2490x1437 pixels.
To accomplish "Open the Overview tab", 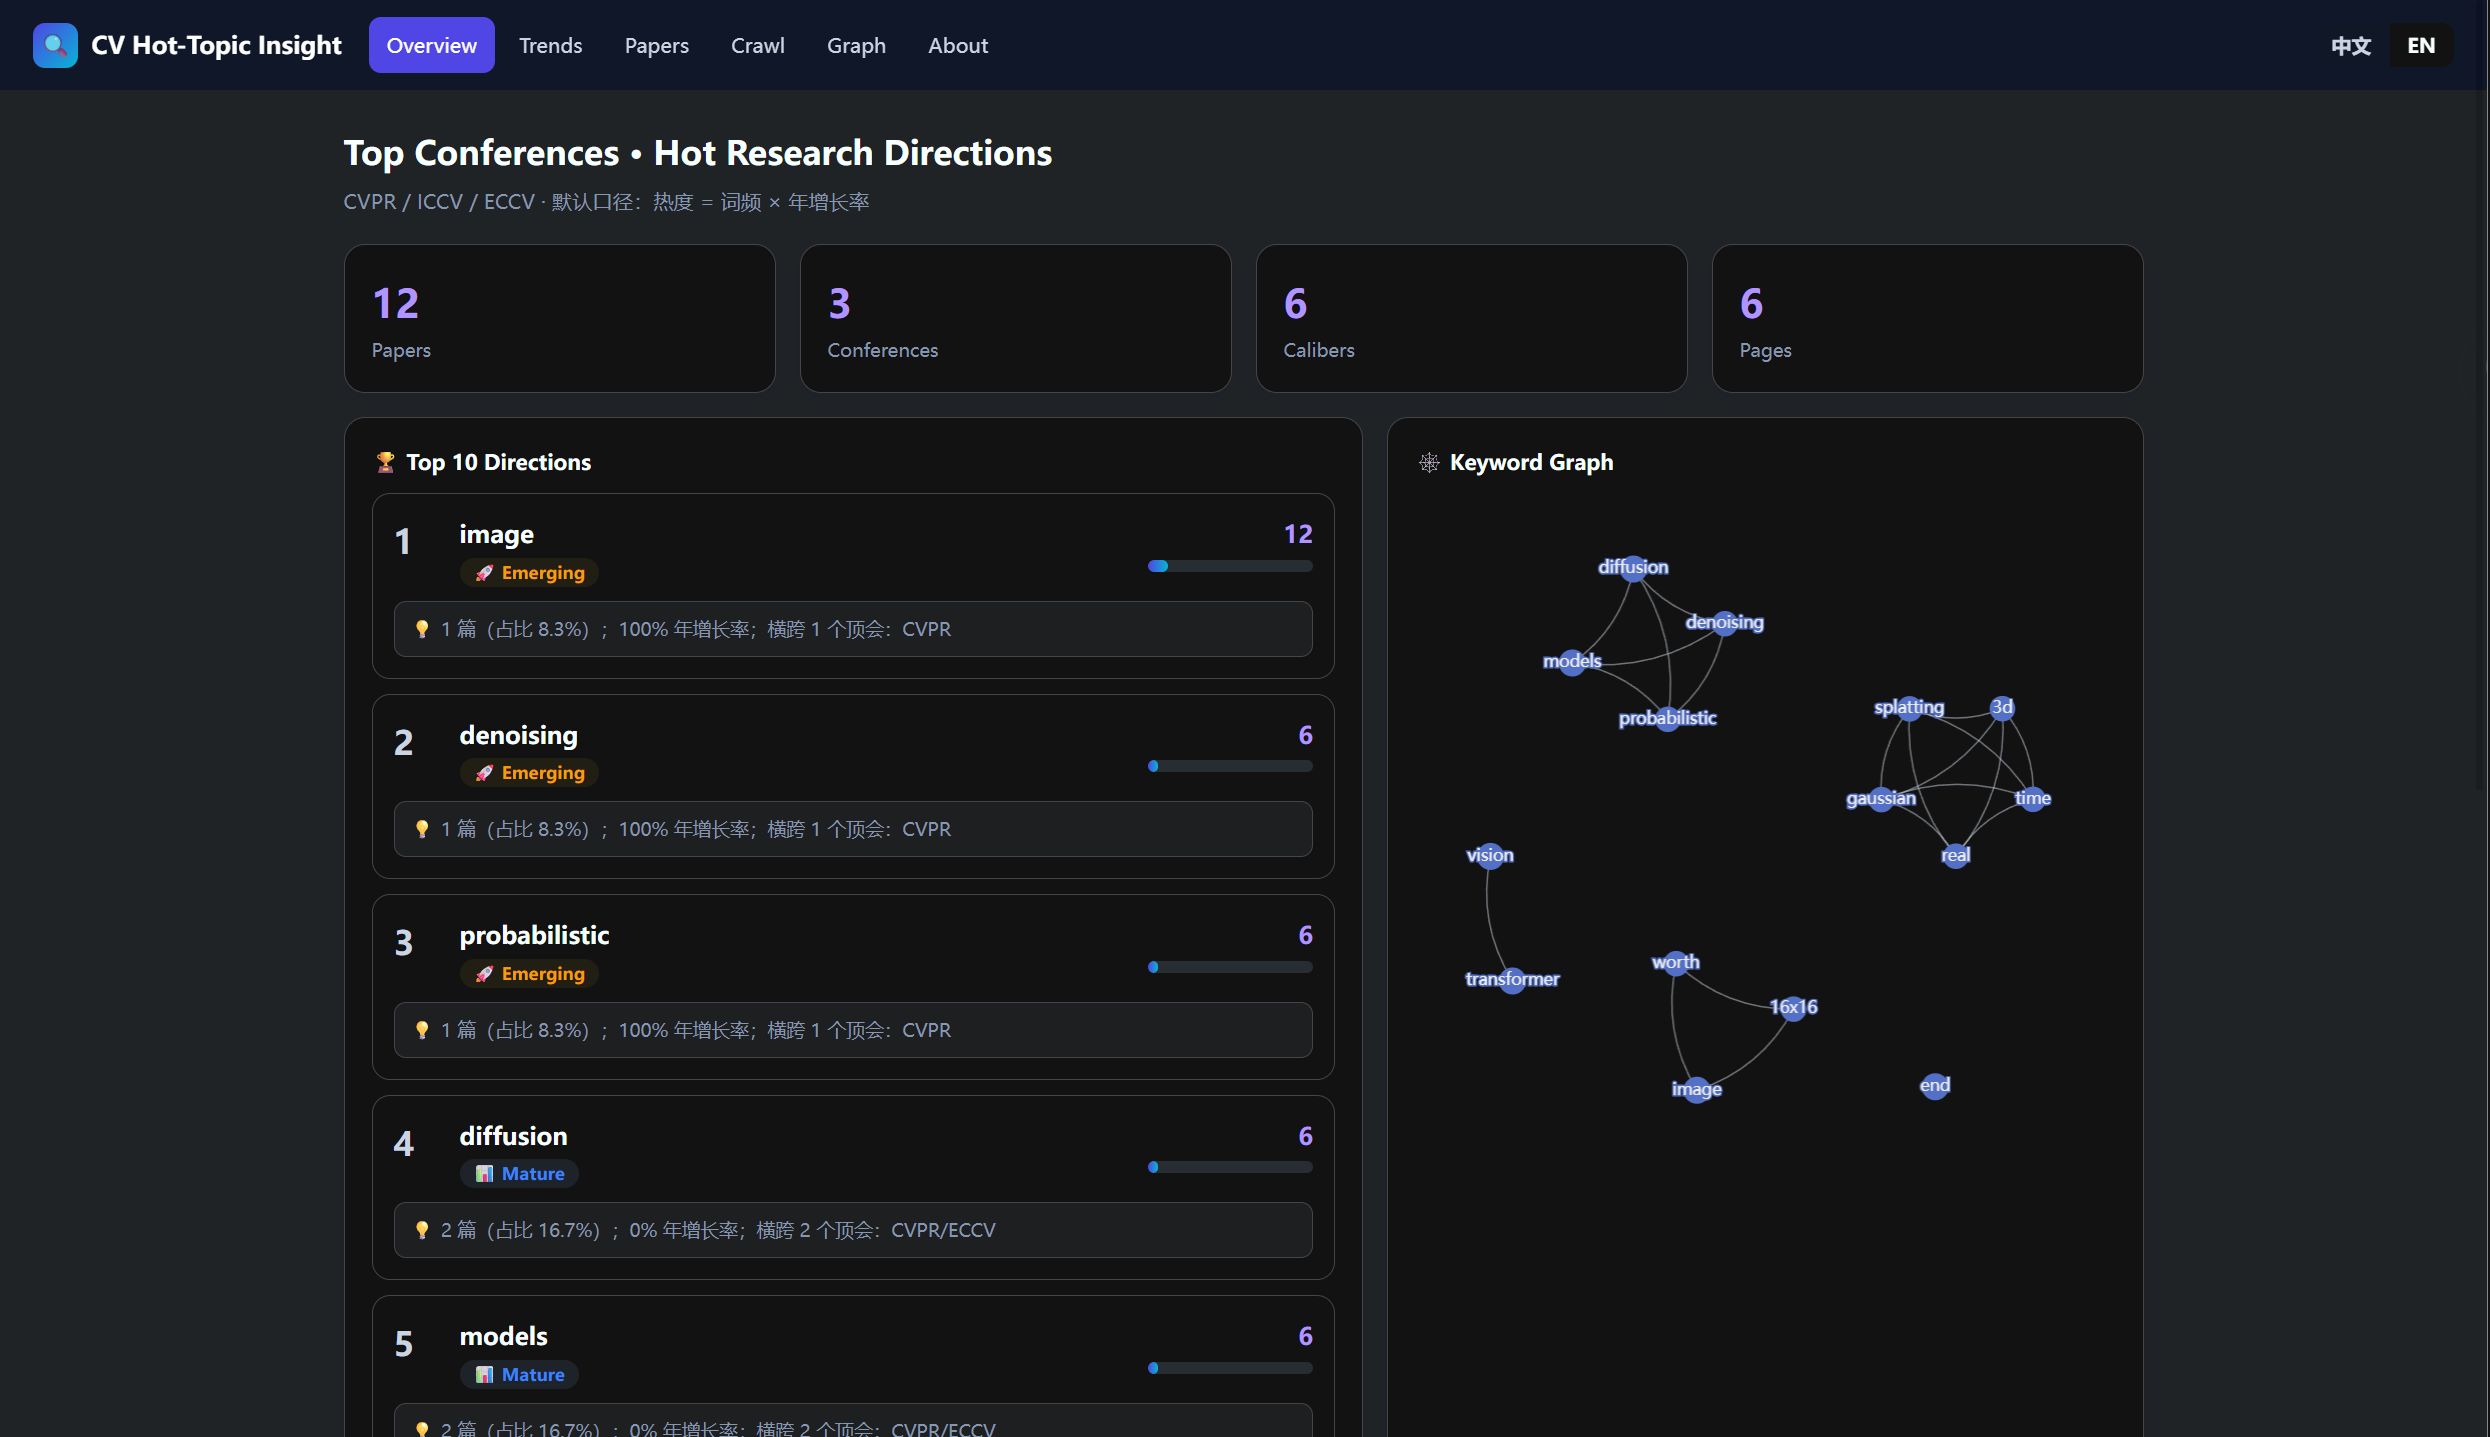I will point(432,45).
